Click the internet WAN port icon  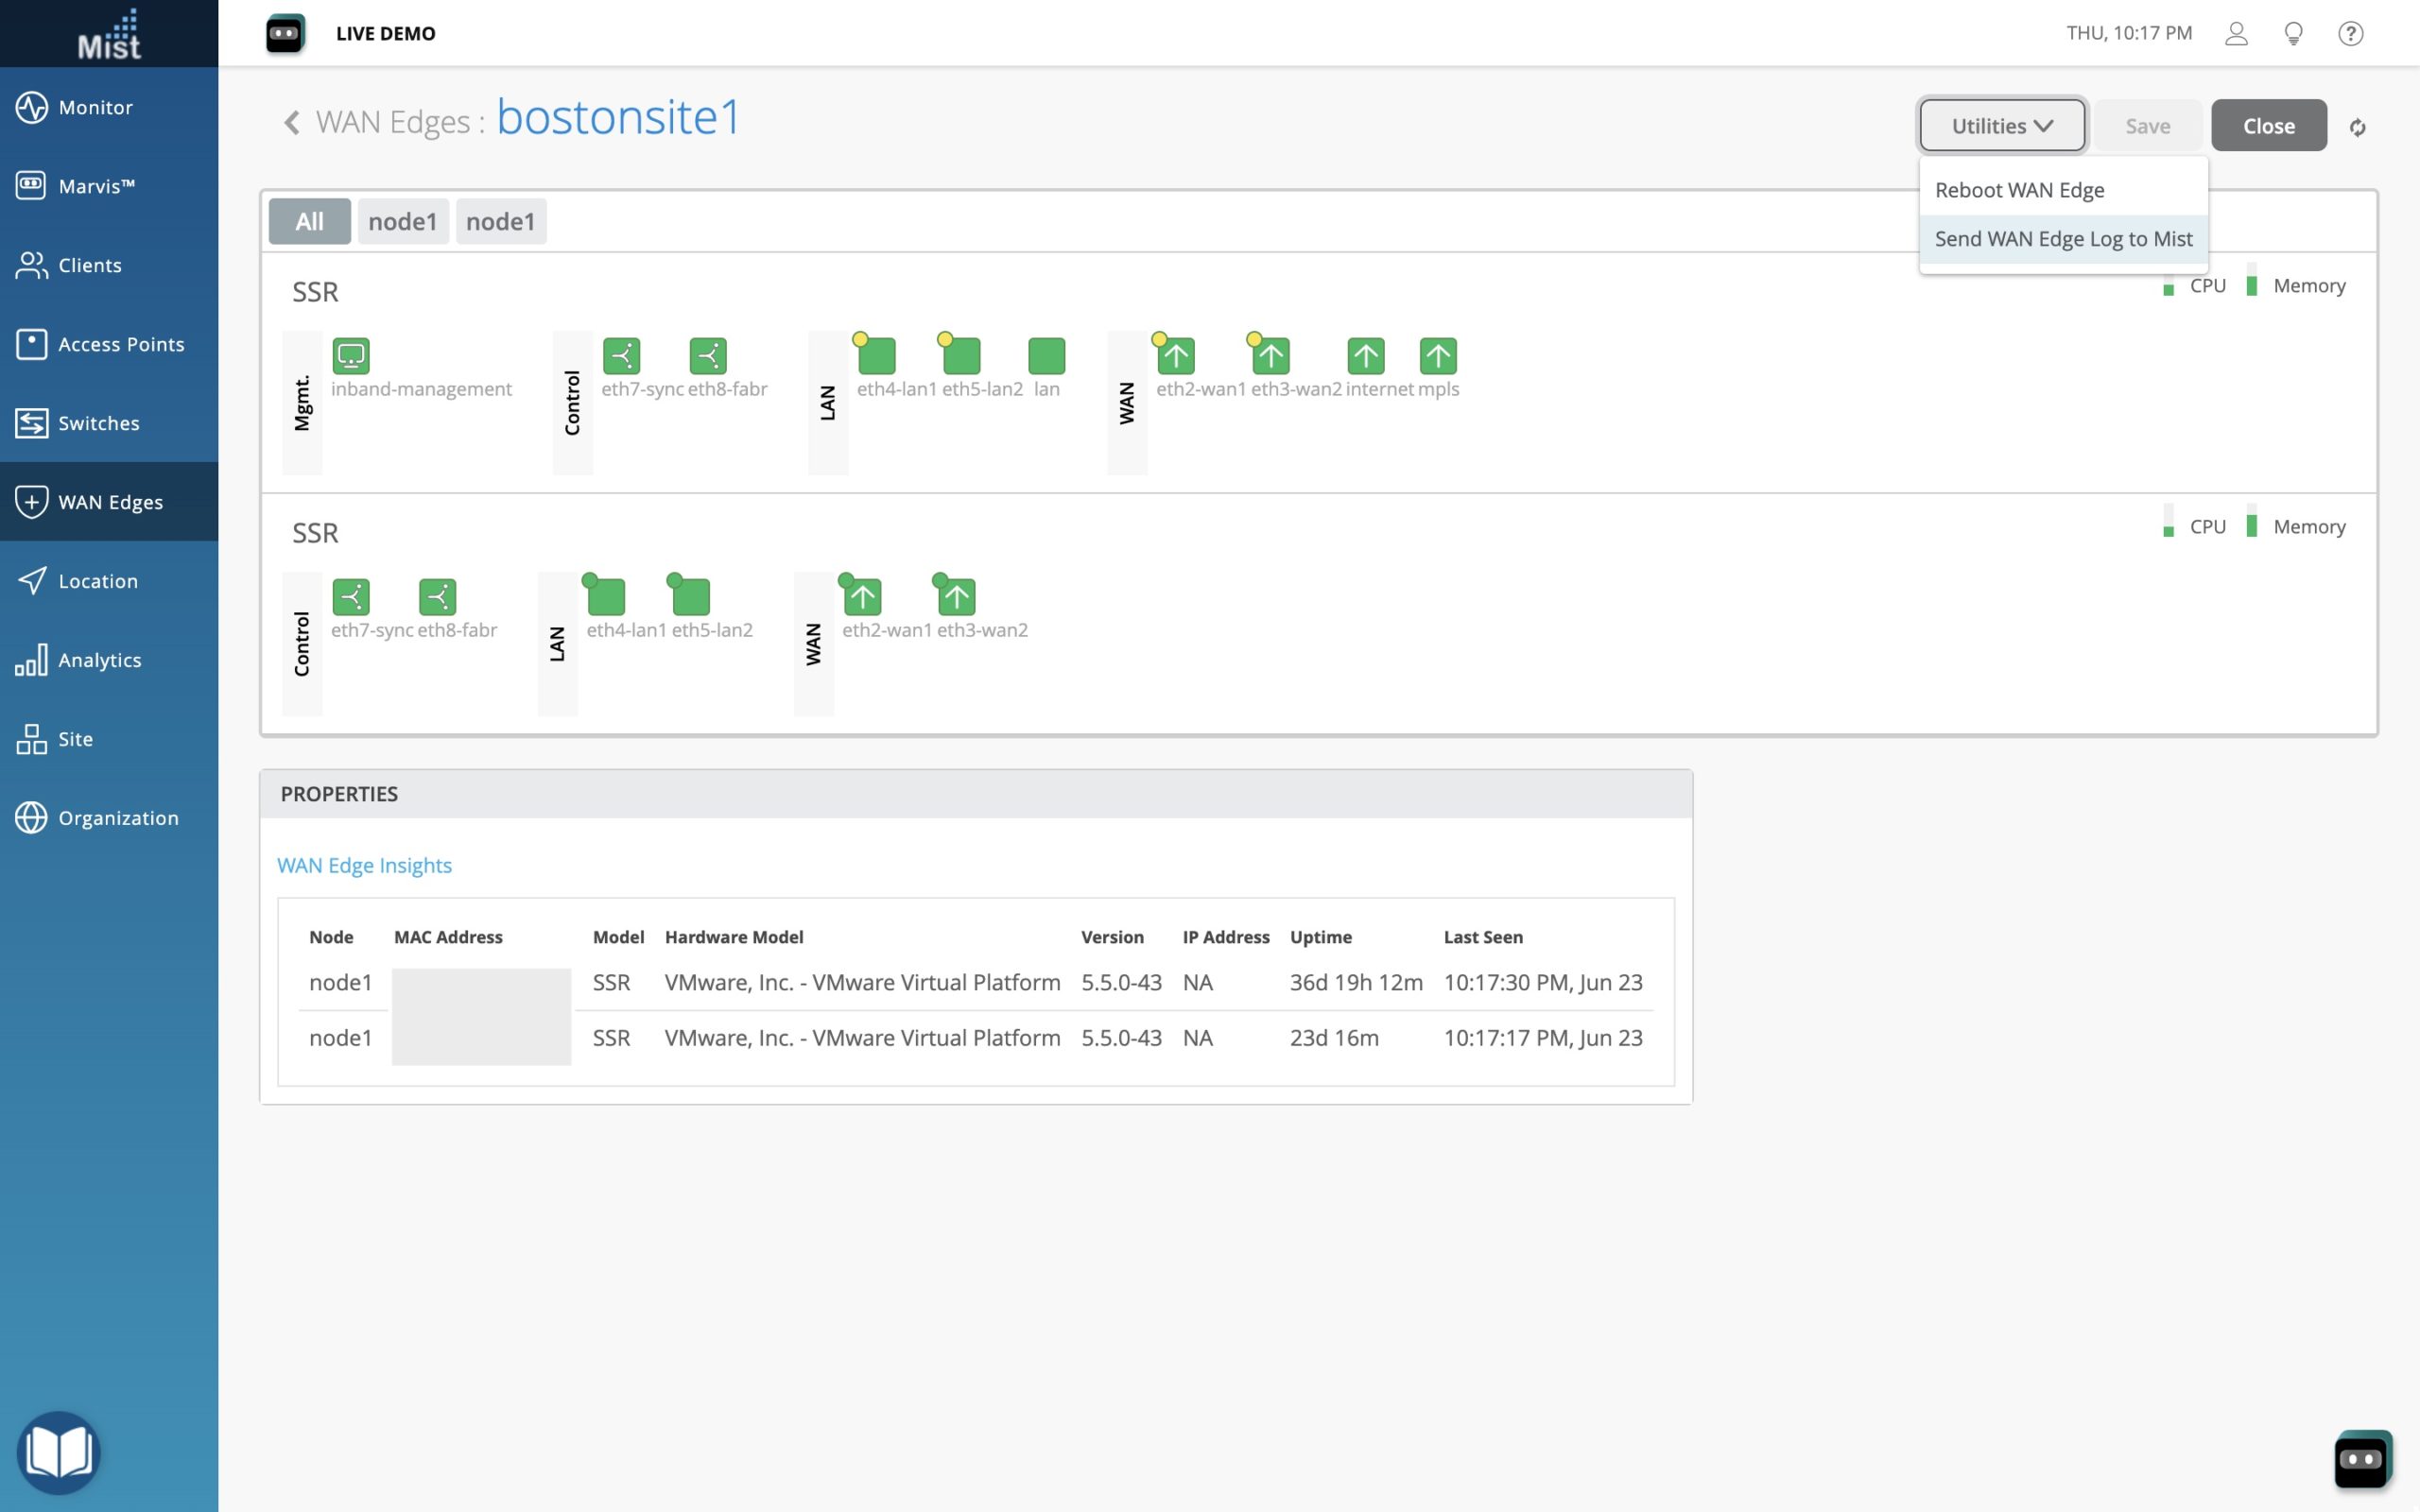coord(1365,356)
